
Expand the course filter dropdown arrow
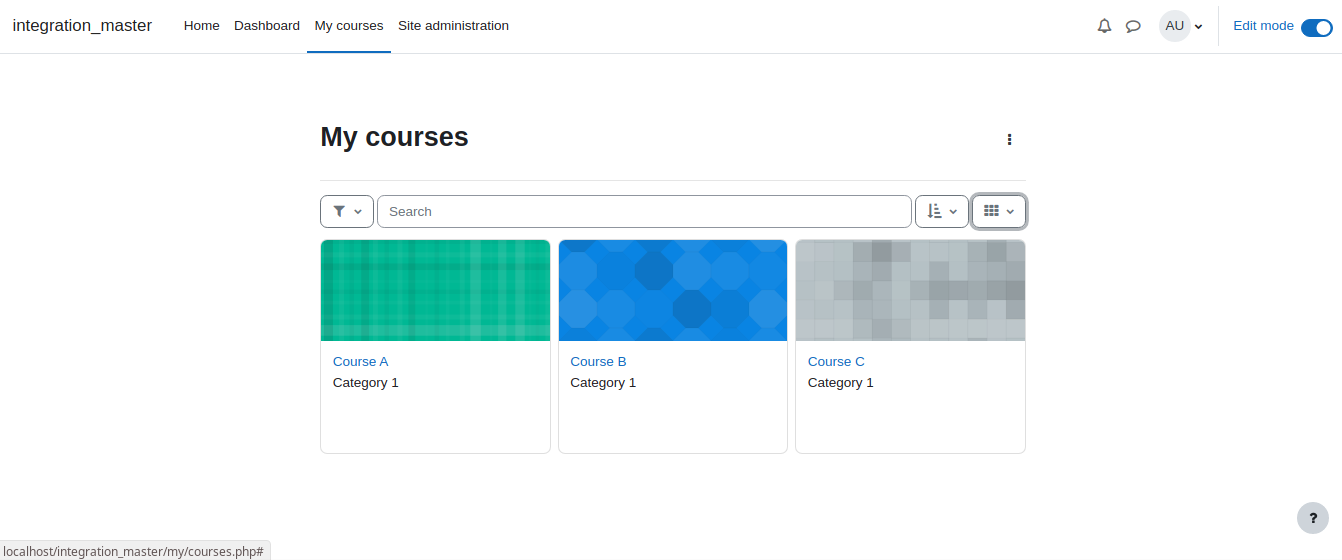358,212
